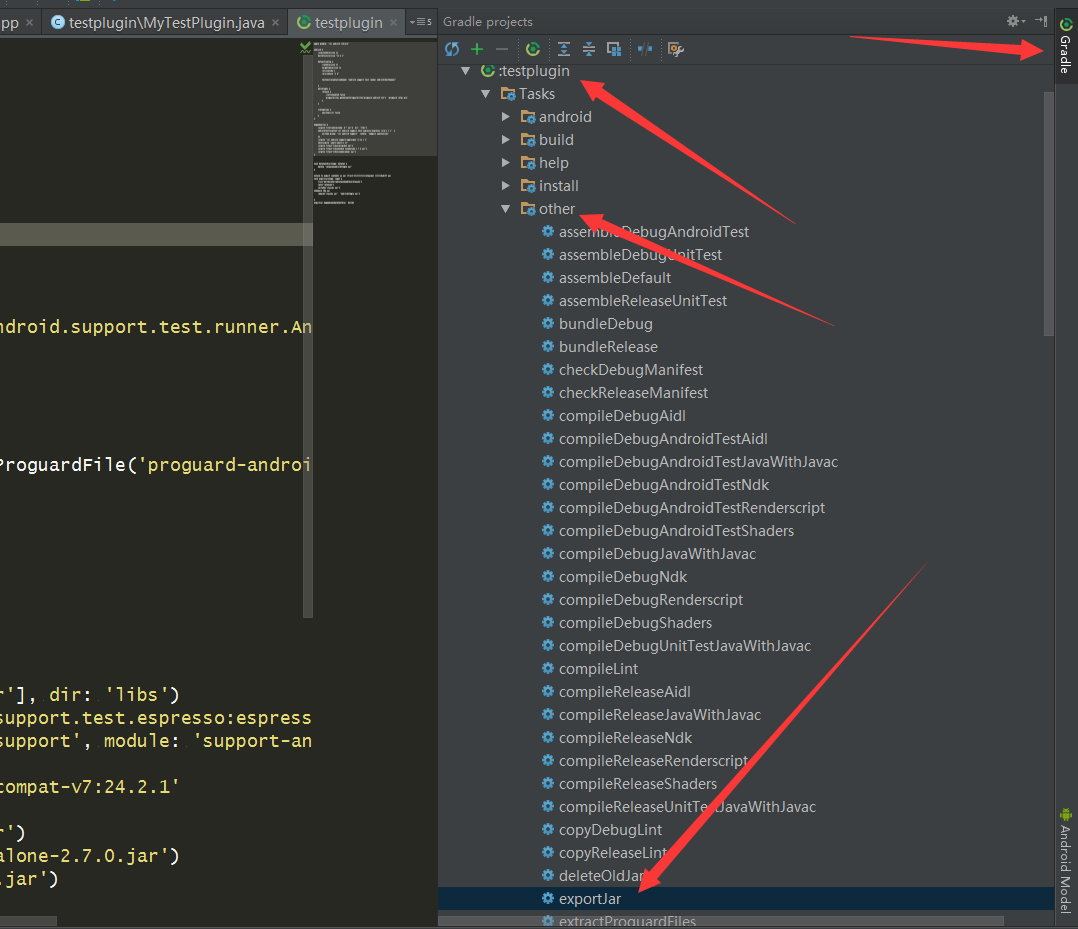Click the Refresh all Gradle projects icon
Viewport: 1078px width, 929px height.
(452, 49)
